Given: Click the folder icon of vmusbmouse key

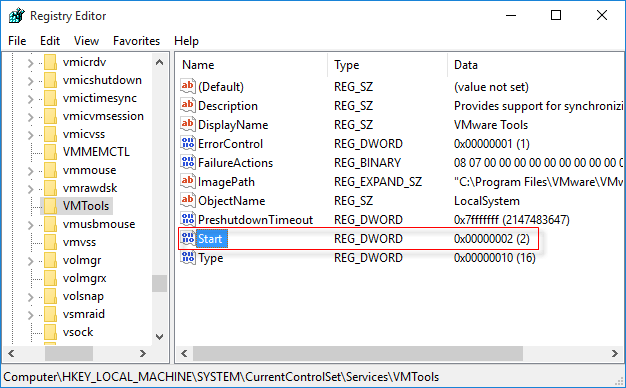Looking at the screenshot, I should click(50, 224).
